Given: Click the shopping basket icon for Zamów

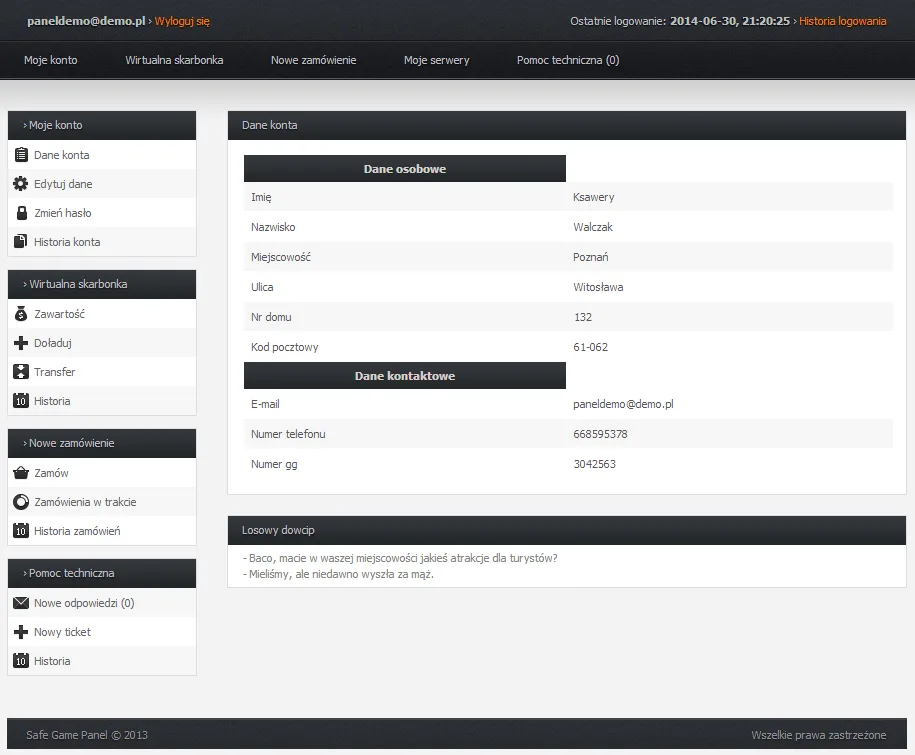Looking at the screenshot, I should (x=21, y=473).
